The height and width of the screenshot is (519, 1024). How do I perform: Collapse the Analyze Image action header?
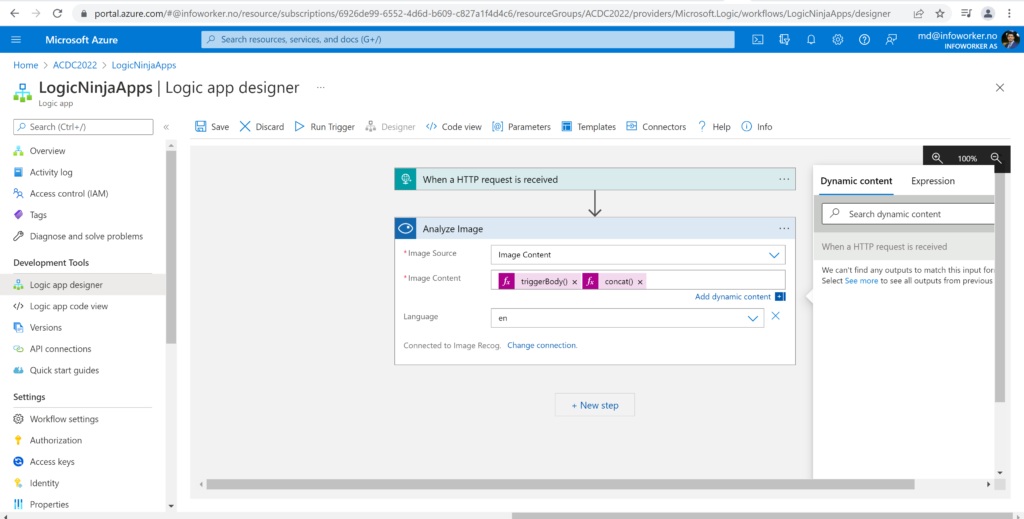click(x=595, y=228)
